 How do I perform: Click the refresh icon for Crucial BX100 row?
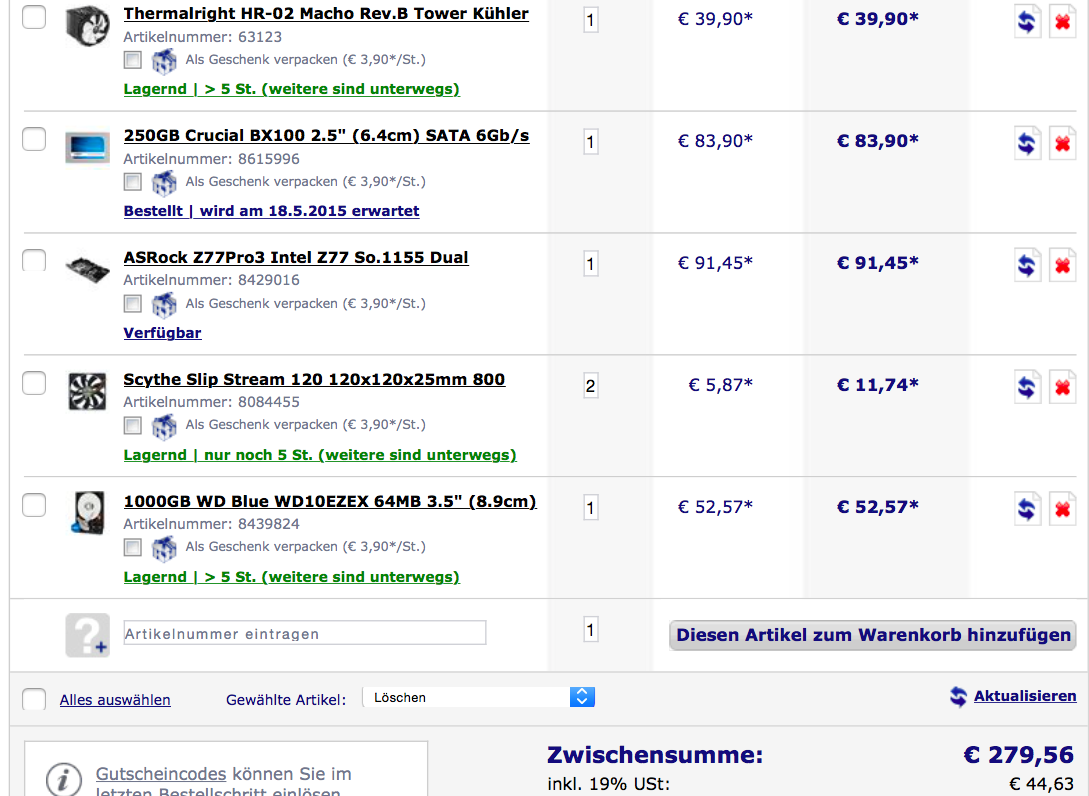coord(1027,143)
